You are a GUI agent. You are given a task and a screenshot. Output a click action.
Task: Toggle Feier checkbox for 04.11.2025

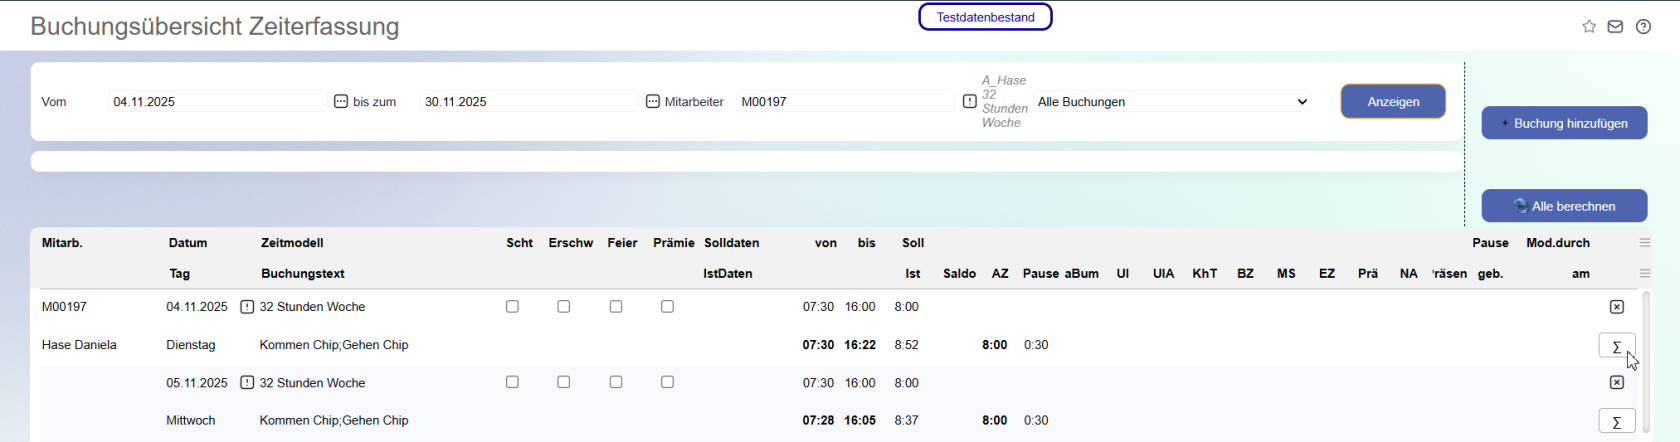pyautogui.click(x=616, y=307)
